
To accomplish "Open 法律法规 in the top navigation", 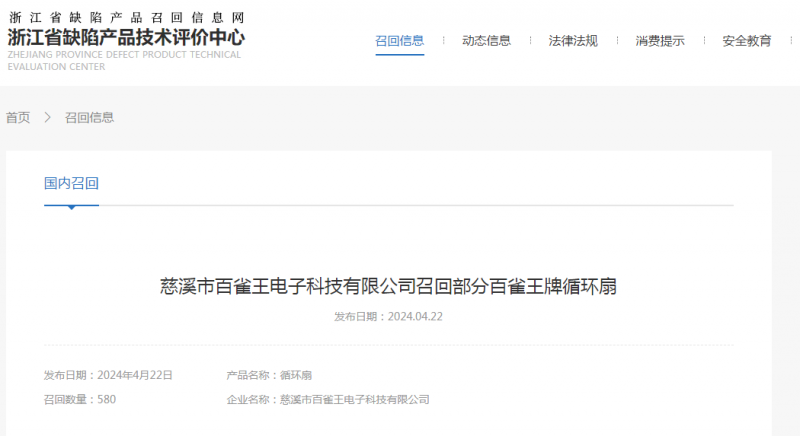I will tap(573, 41).
